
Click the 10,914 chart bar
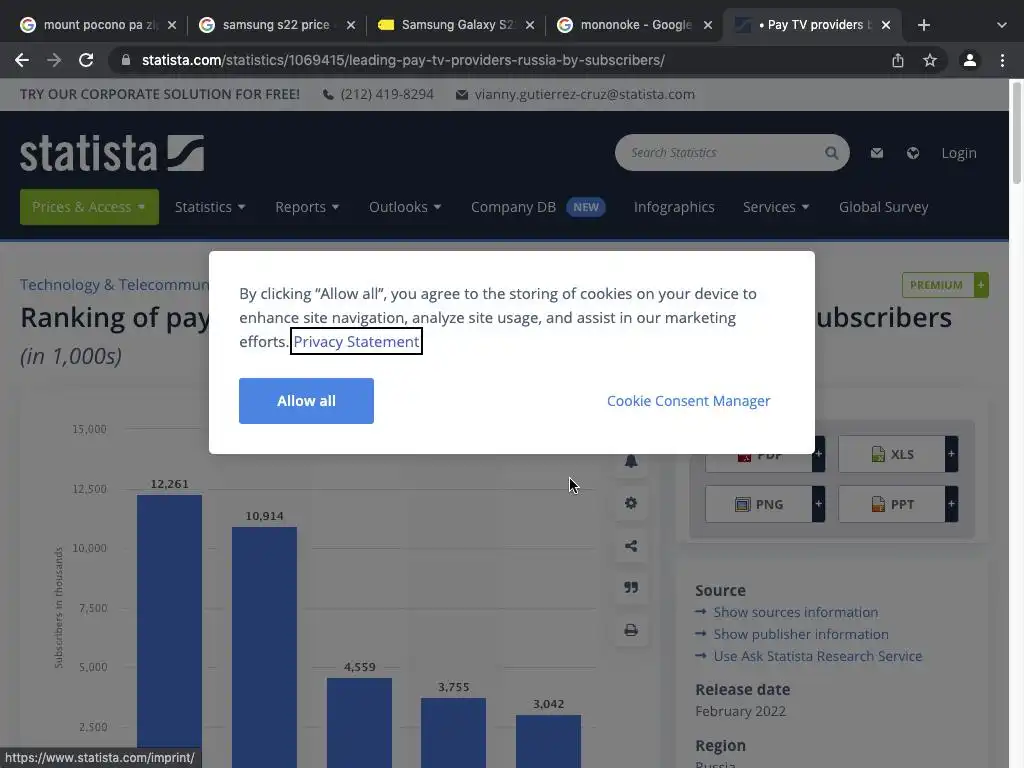264,647
